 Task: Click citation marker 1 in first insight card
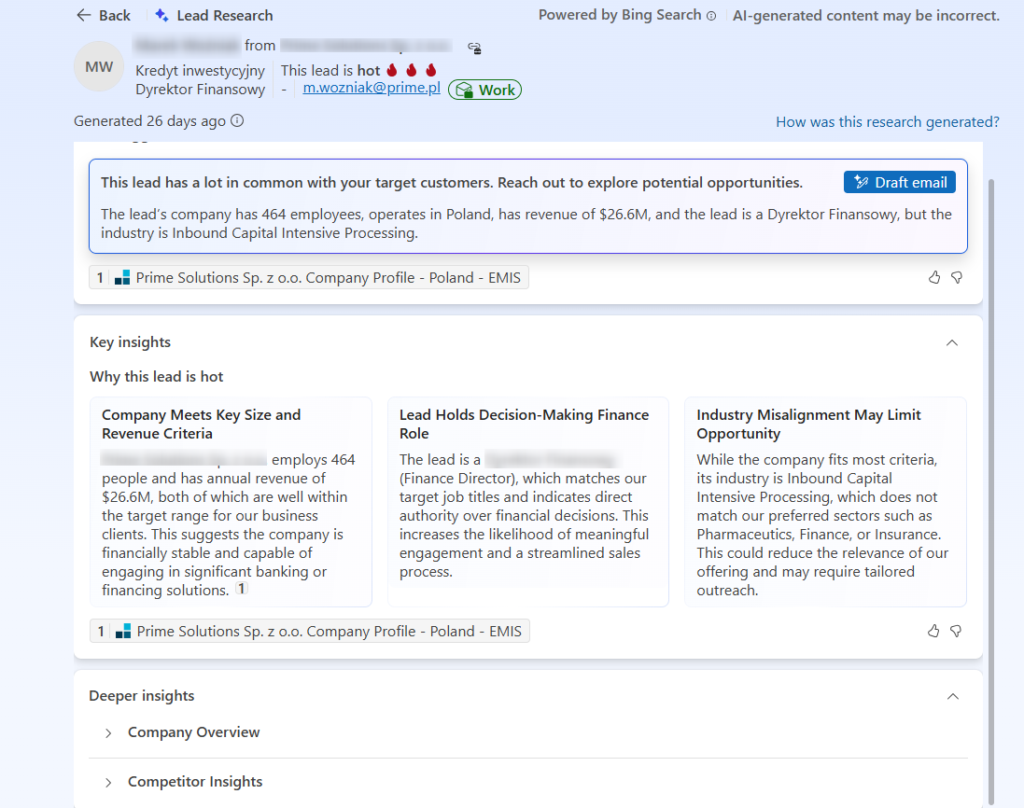click(x=241, y=590)
